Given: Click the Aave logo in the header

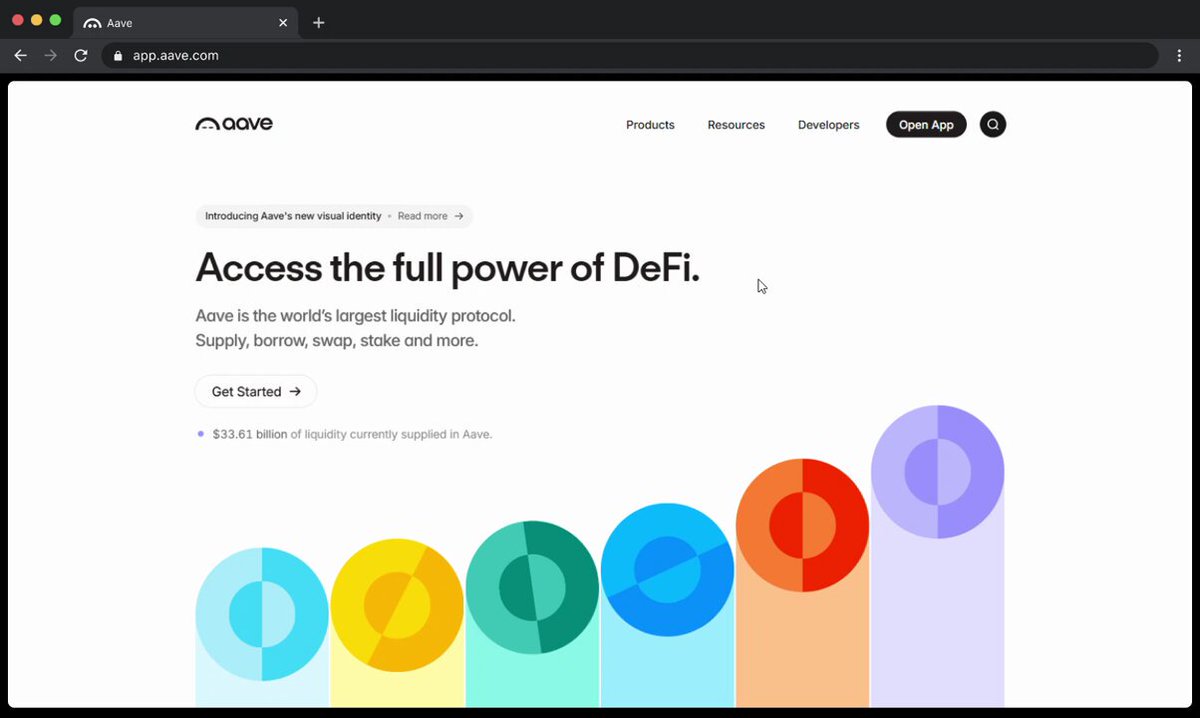Looking at the screenshot, I should (x=234, y=124).
